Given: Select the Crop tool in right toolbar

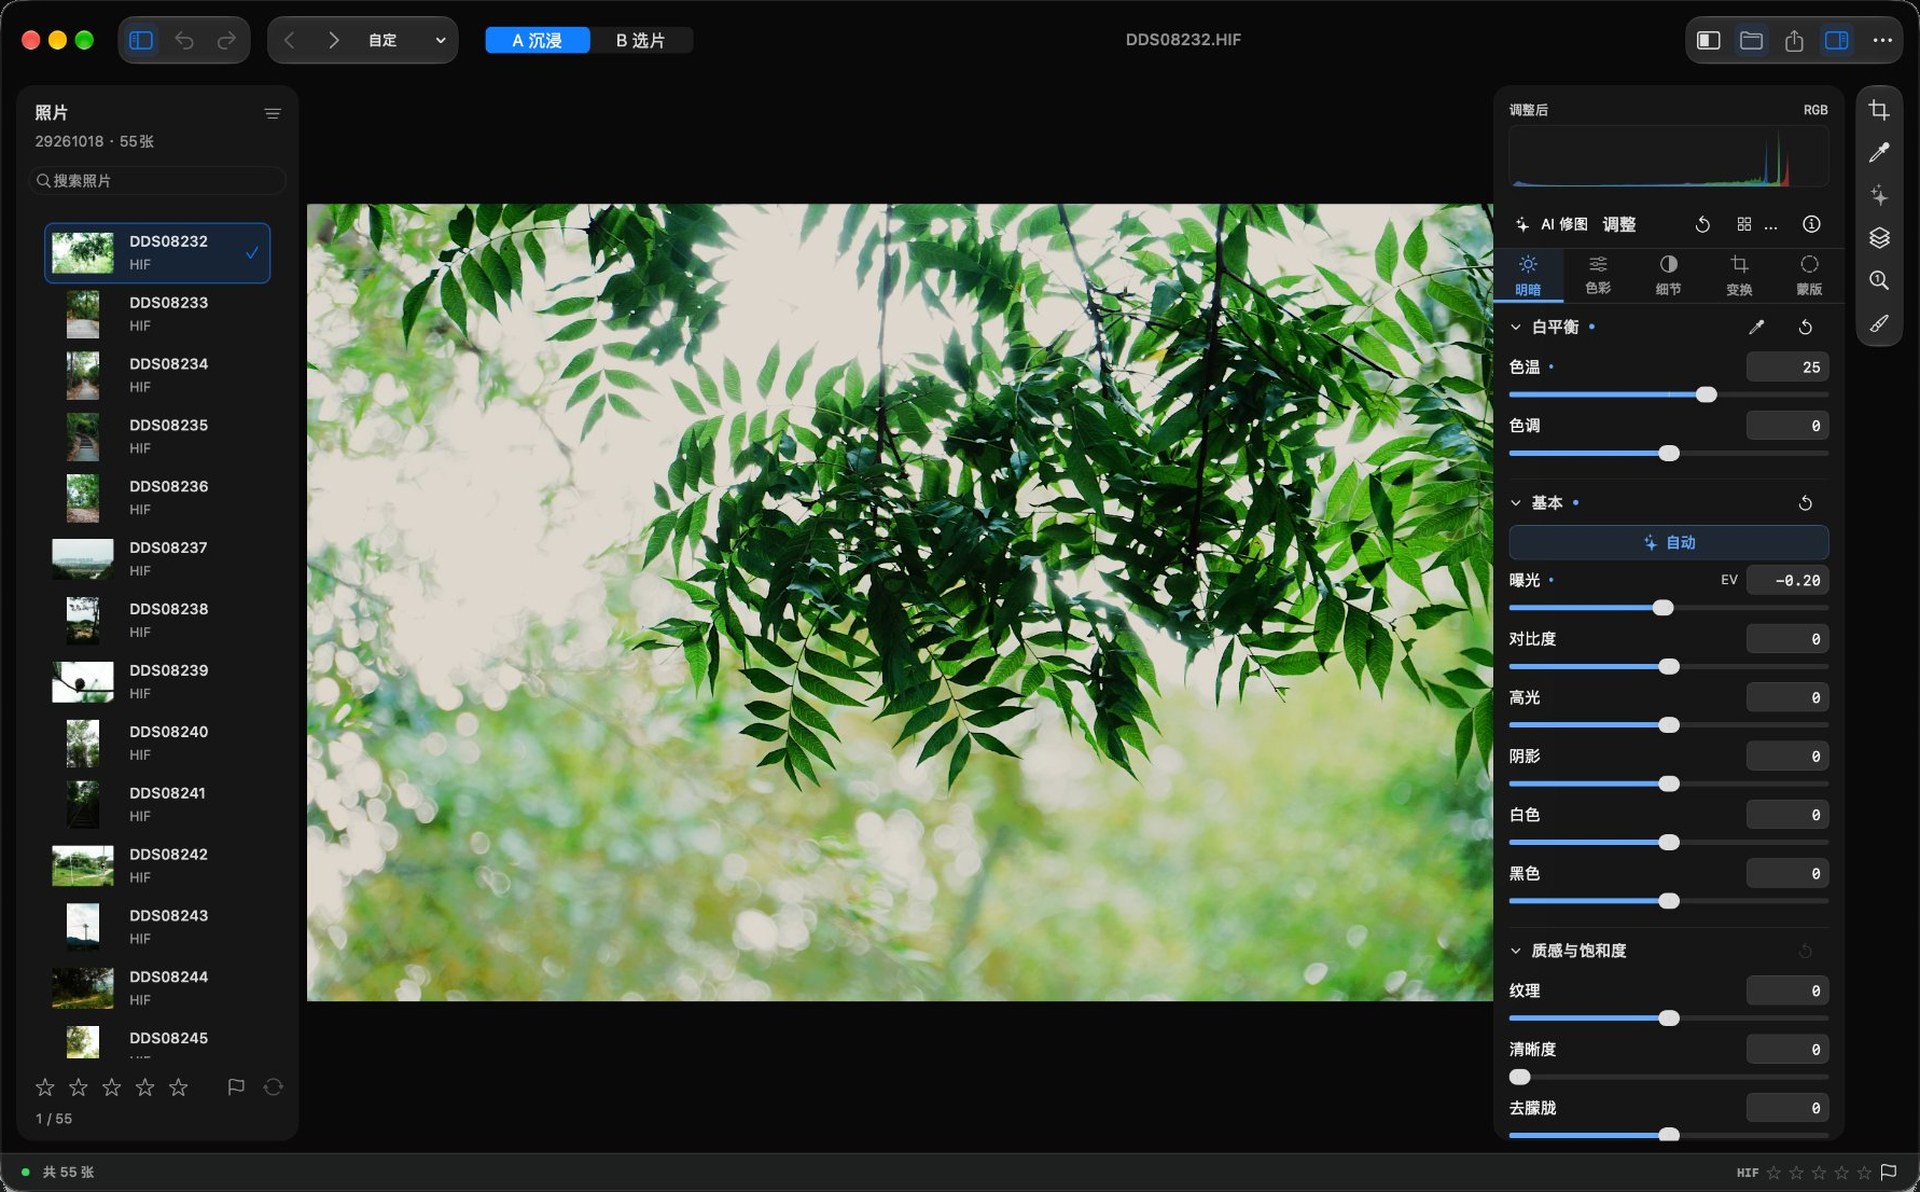Looking at the screenshot, I should [x=1879, y=110].
